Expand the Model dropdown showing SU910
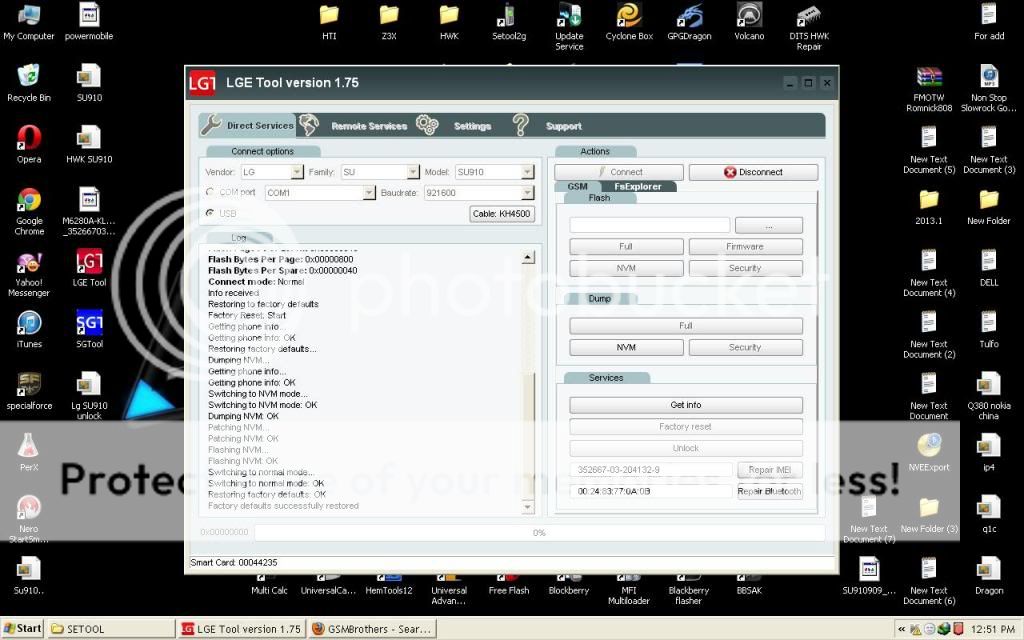The height and width of the screenshot is (640, 1024). click(x=528, y=172)
